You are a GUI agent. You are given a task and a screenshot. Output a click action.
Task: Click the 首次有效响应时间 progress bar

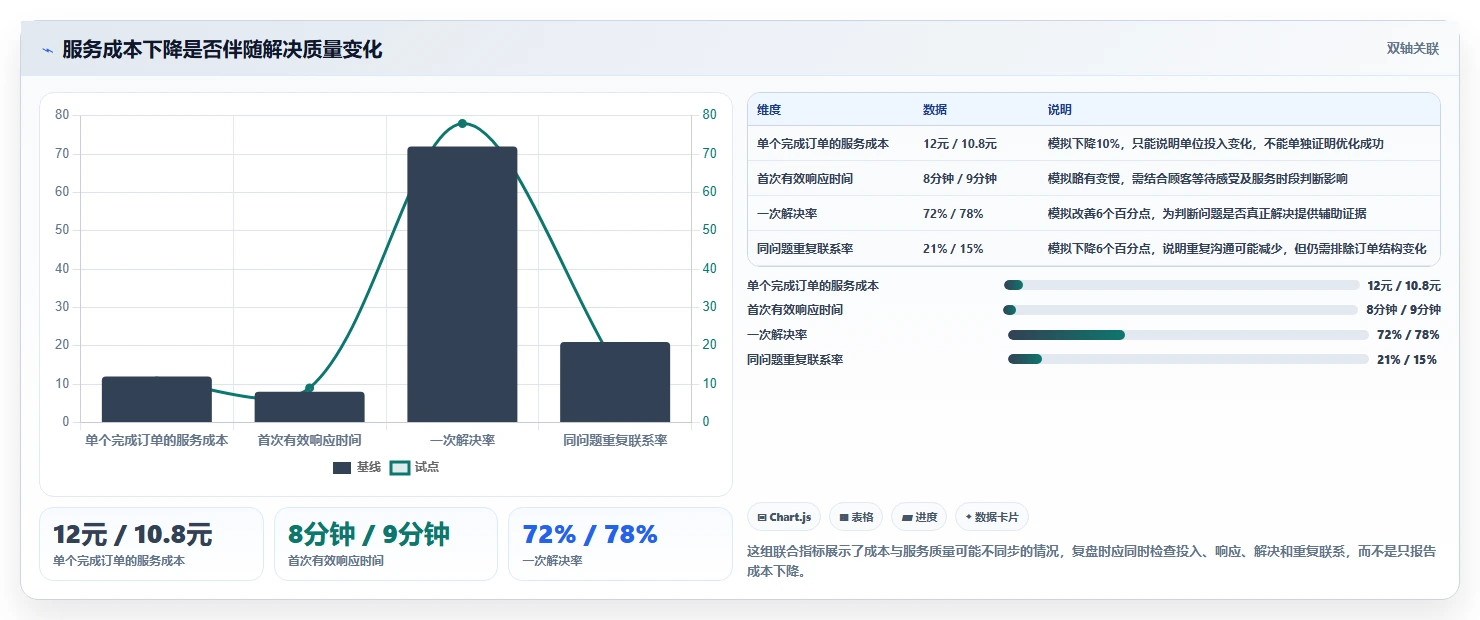coord(1181,310)
